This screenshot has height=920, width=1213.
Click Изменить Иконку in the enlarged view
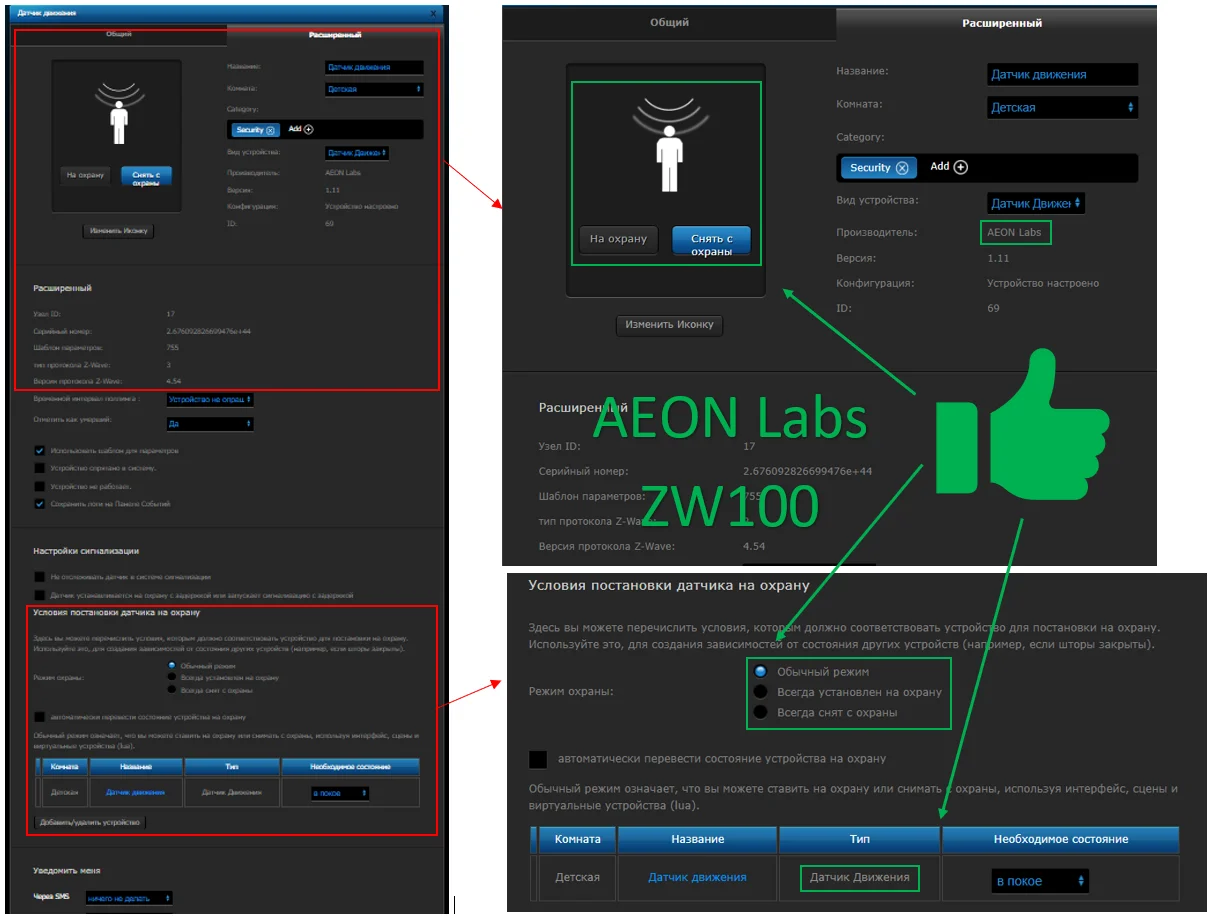(x=669, y=325)
